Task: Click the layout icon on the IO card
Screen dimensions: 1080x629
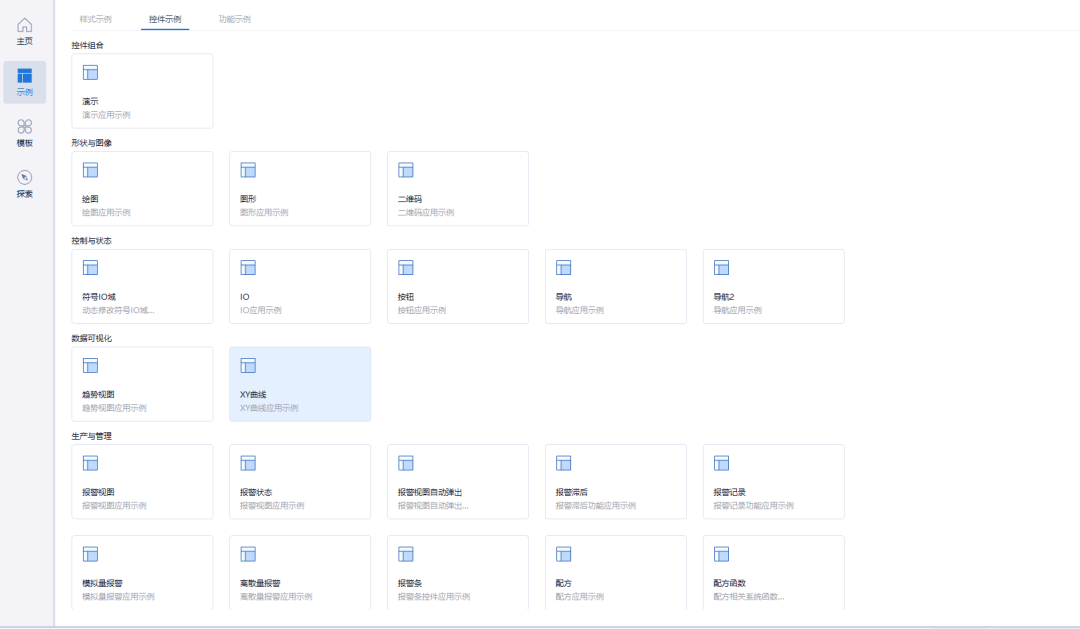Action: [248, 268]
